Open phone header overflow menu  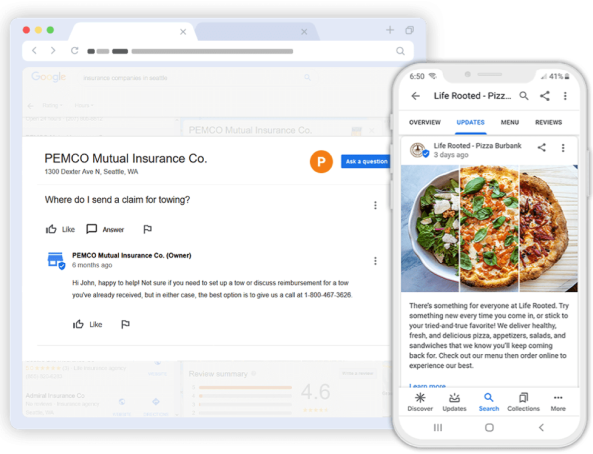pyautogui.click(x=565, y=96)
